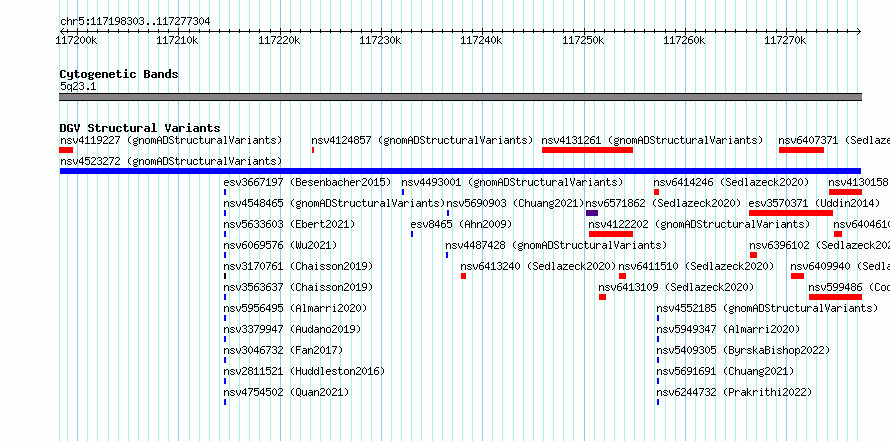Screen dimensions: 890x441
Task: Select the purple bar under nsv6571862
Action: pyautogui.click(x=592, y=213)
